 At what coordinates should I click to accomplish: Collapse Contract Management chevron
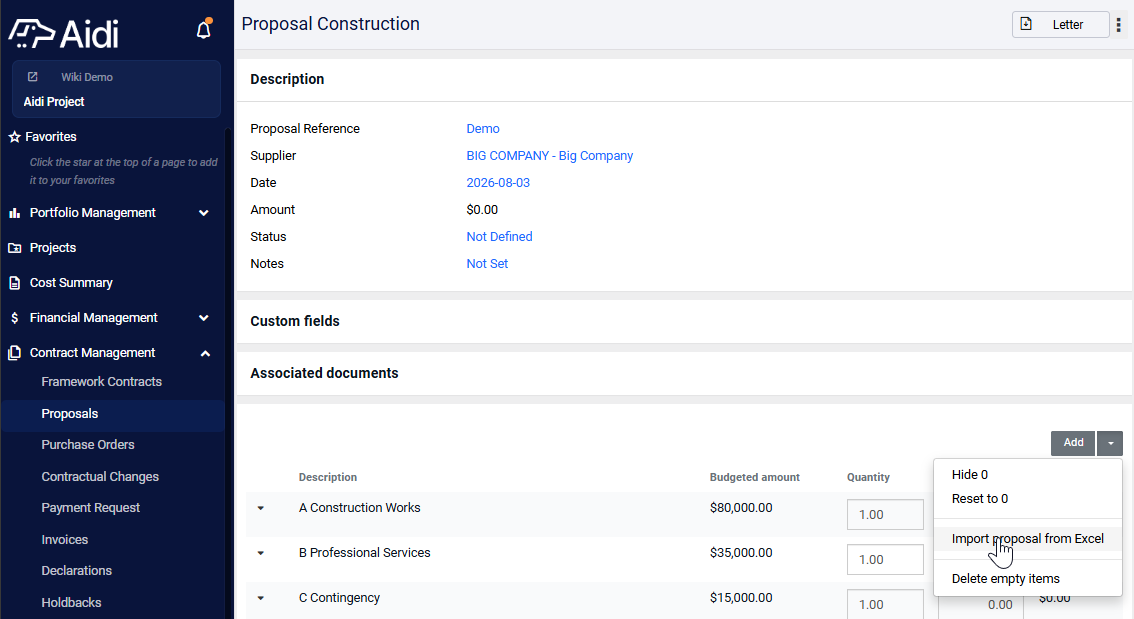click(x=205, y=353)
